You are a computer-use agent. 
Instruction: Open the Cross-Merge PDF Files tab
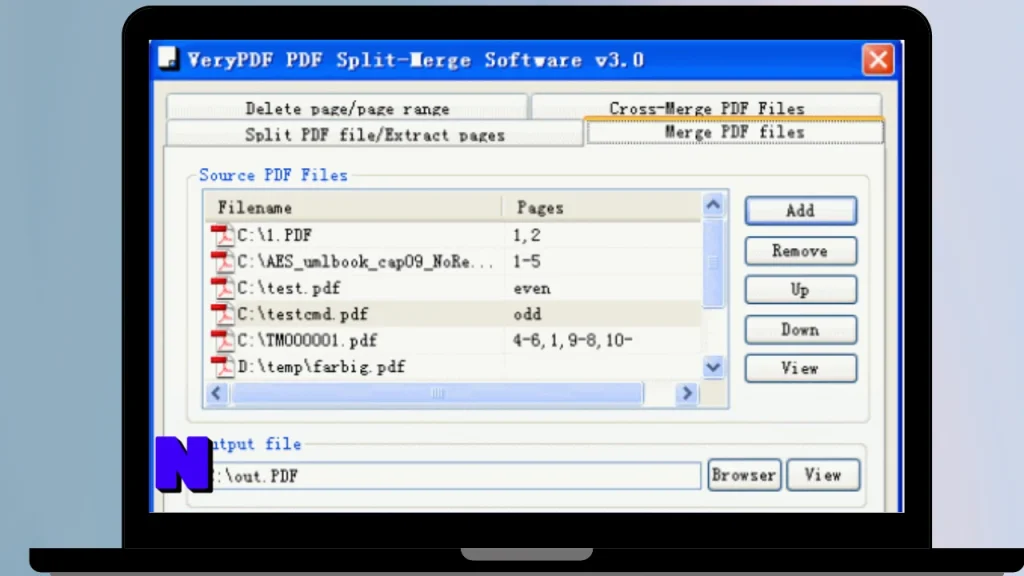click(706, 107)
